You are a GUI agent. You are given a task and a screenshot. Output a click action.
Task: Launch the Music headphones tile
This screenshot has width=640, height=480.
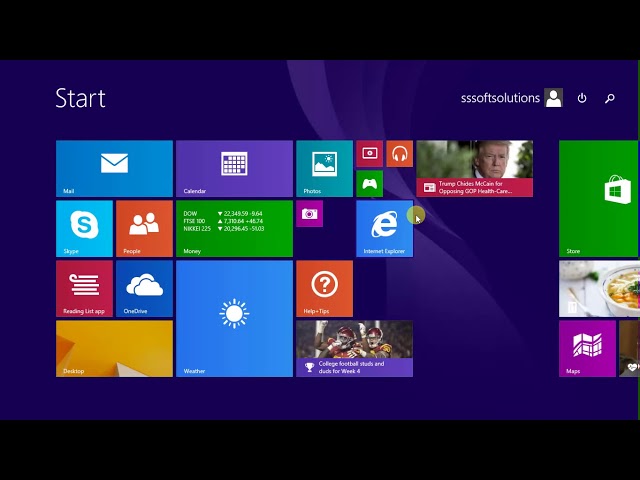[400, 153]
